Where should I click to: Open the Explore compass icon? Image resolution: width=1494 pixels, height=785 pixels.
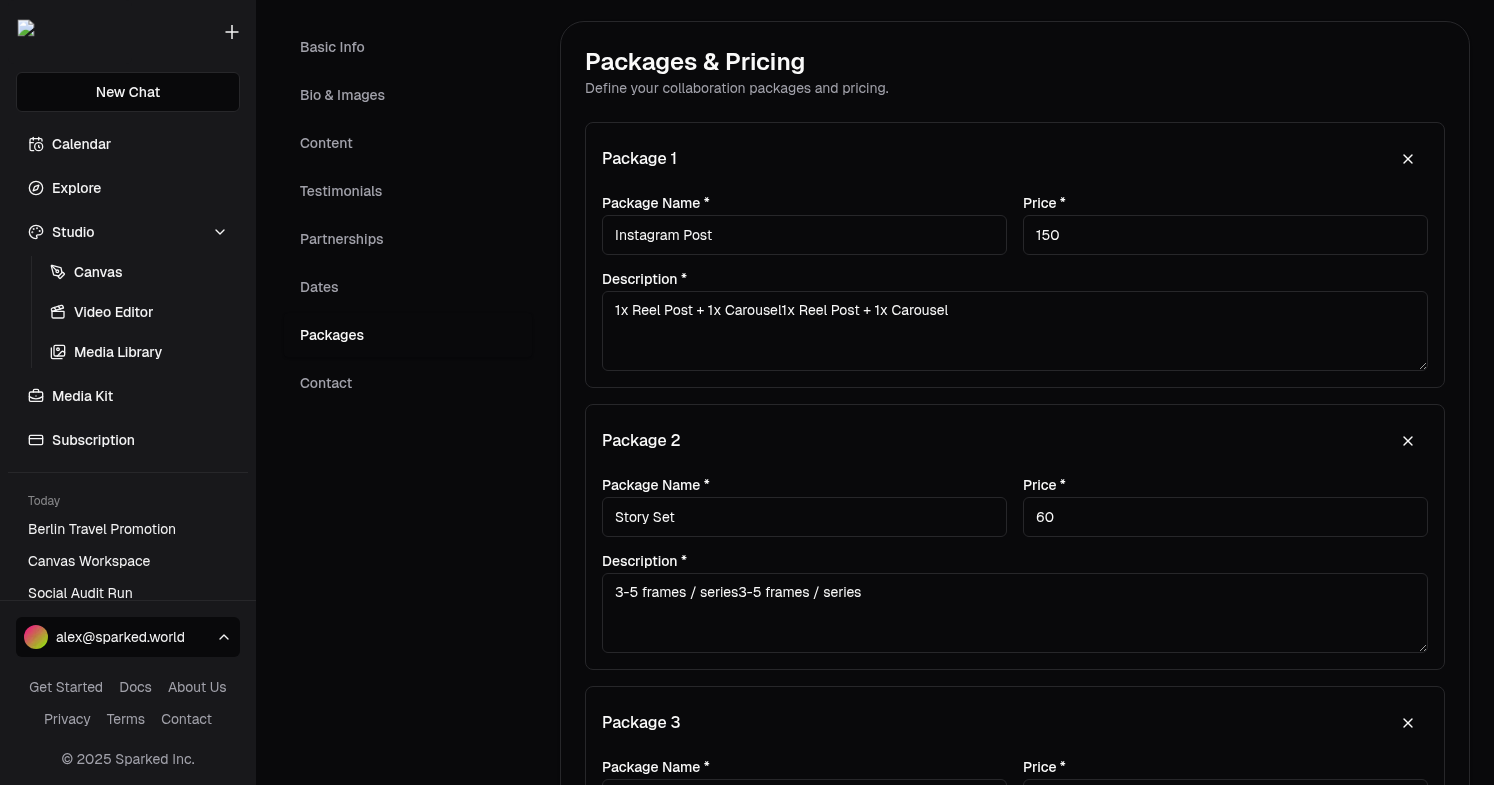(x=36, y=188)
